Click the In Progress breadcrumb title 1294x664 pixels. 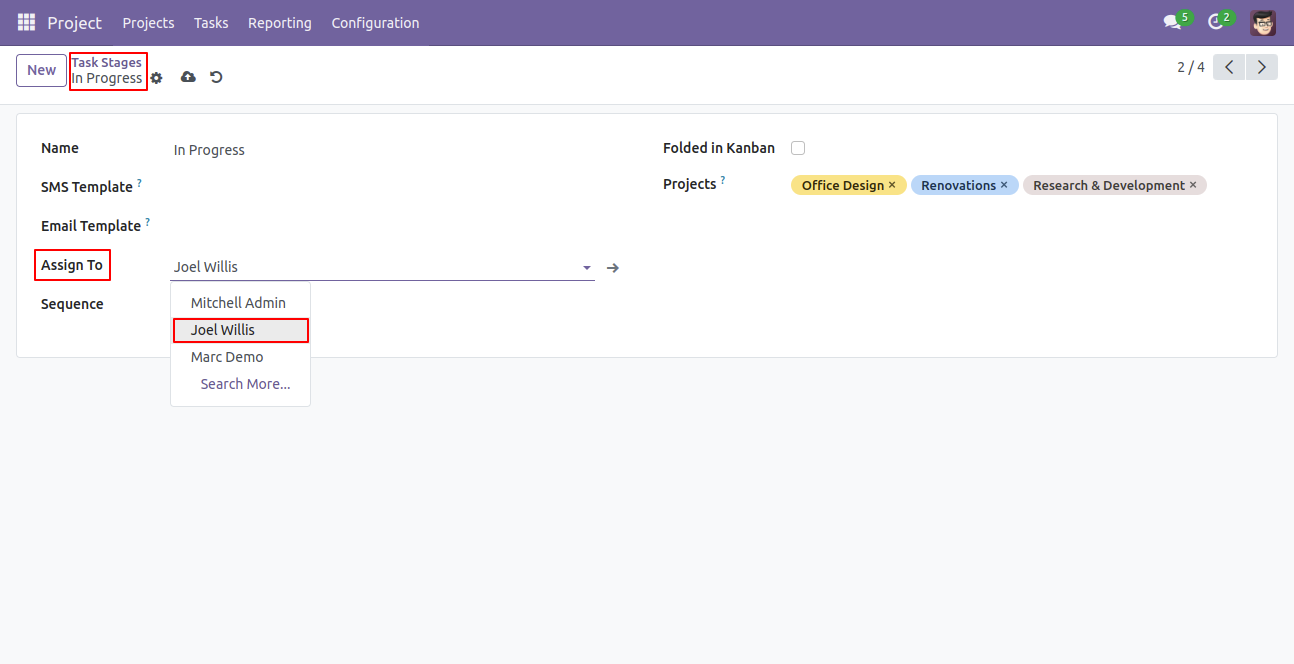click(106, 78)
